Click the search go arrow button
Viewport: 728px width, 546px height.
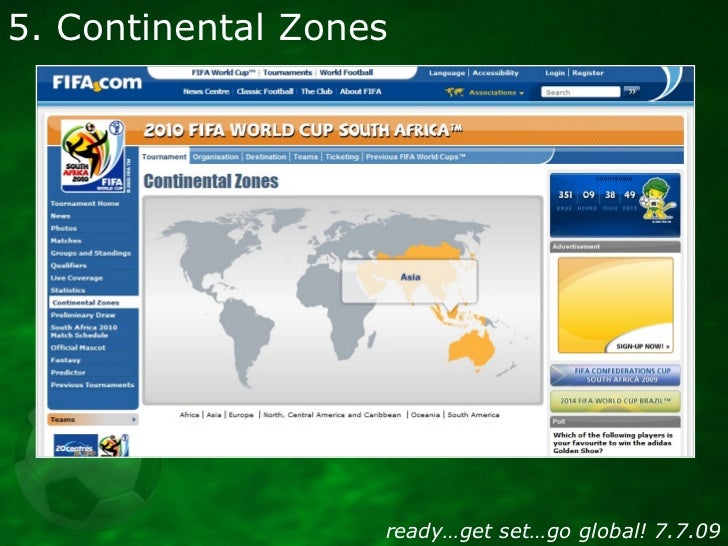[x=631, y=91]
